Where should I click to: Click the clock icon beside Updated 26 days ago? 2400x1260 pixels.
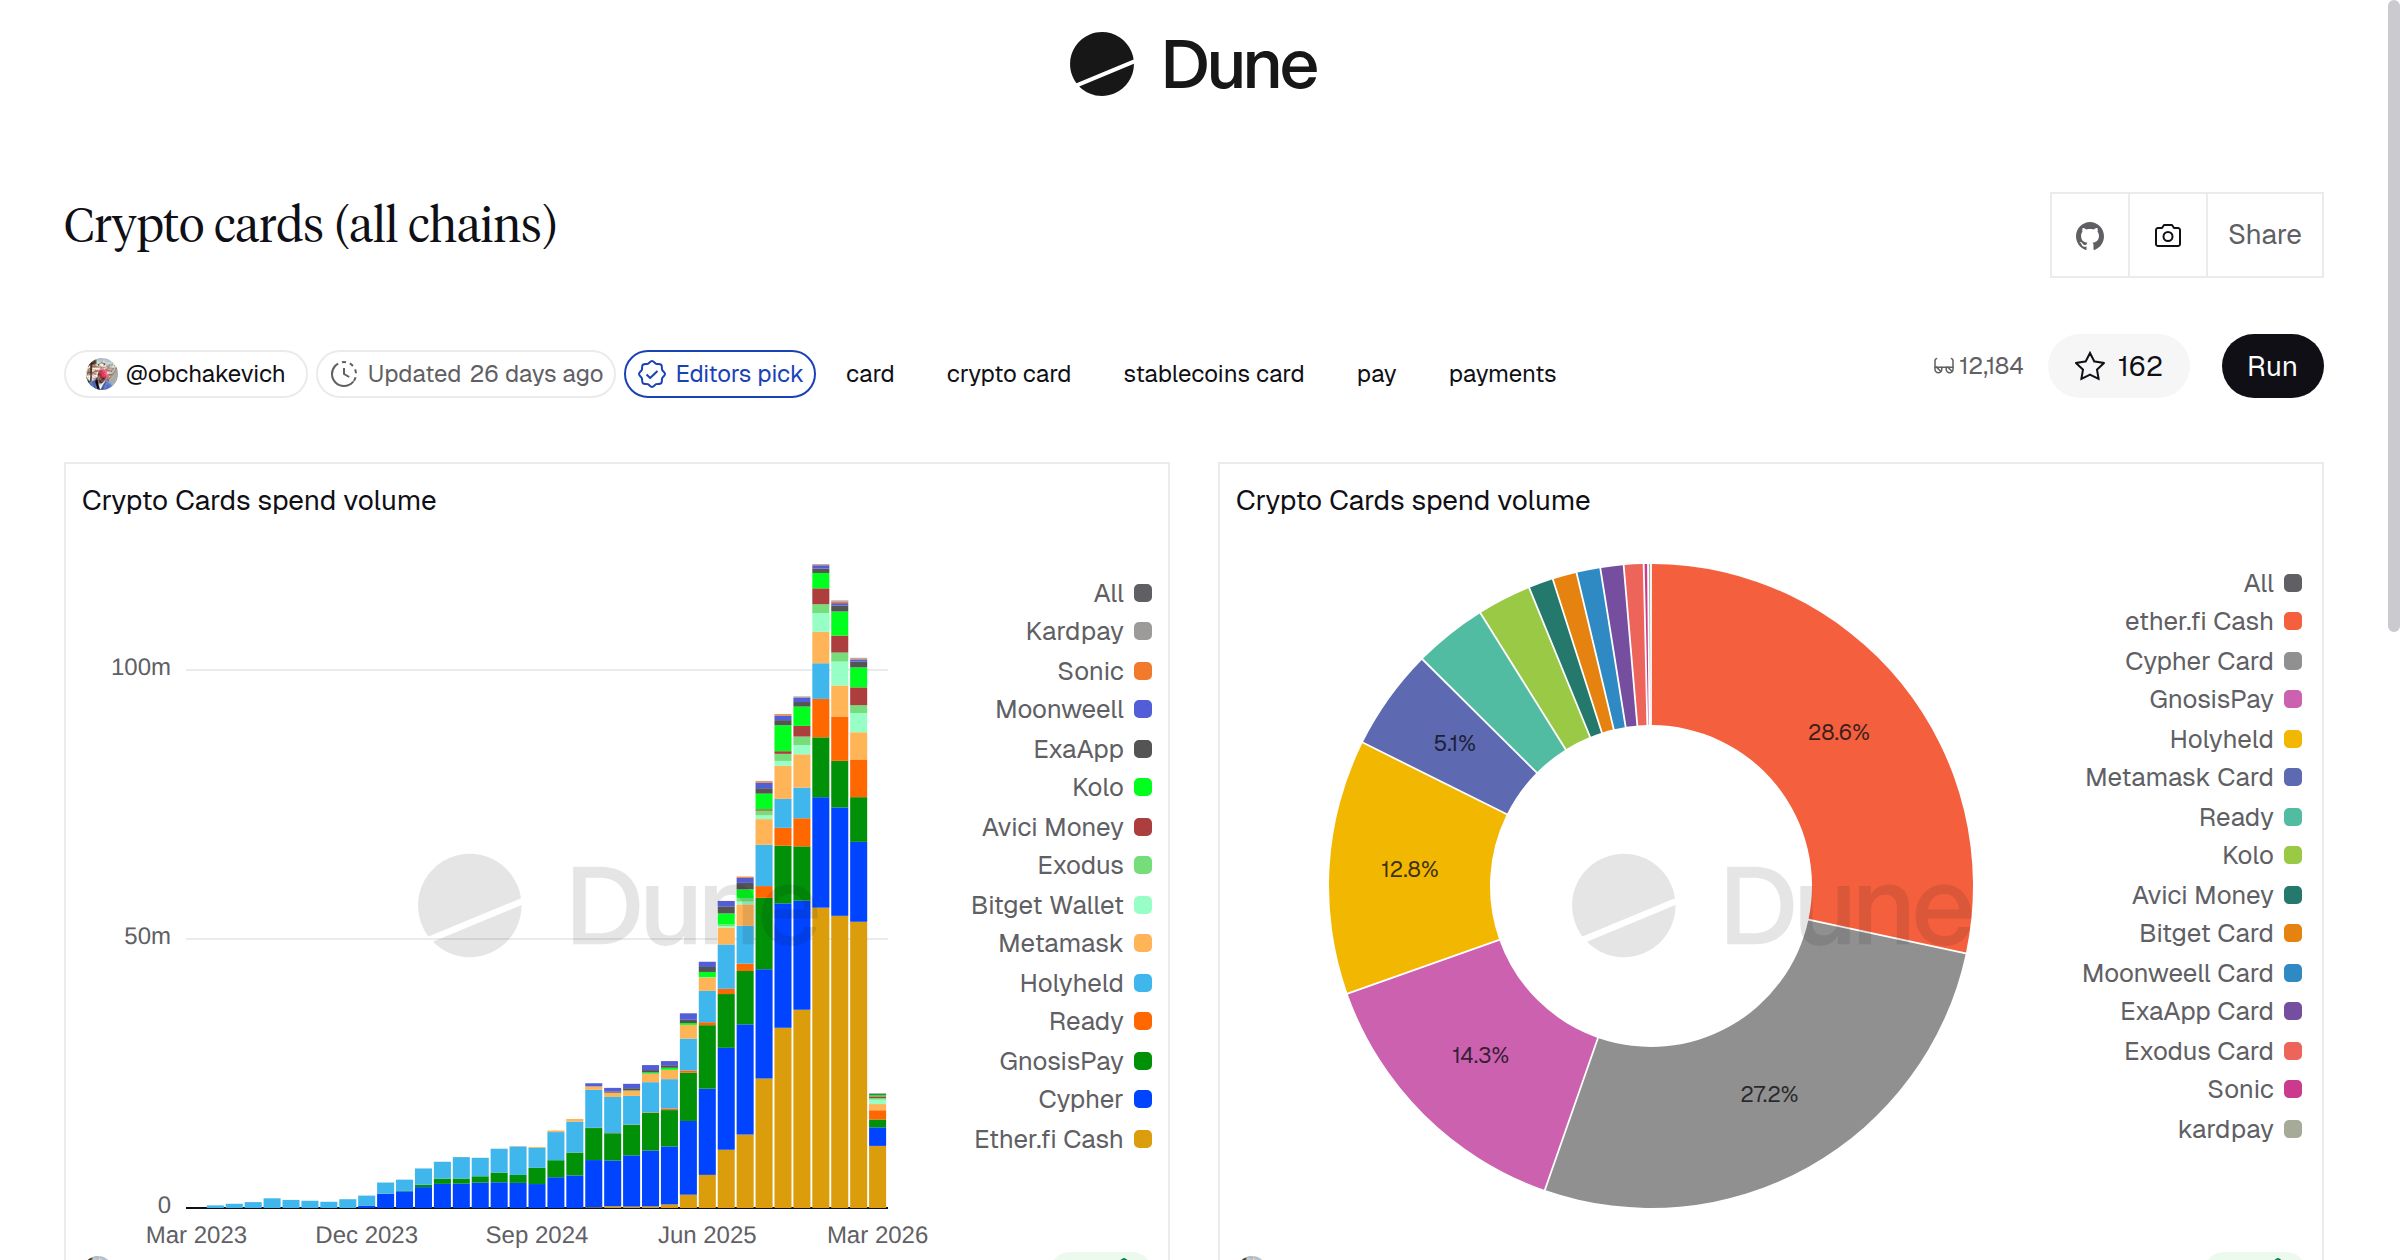coord(344,374)
